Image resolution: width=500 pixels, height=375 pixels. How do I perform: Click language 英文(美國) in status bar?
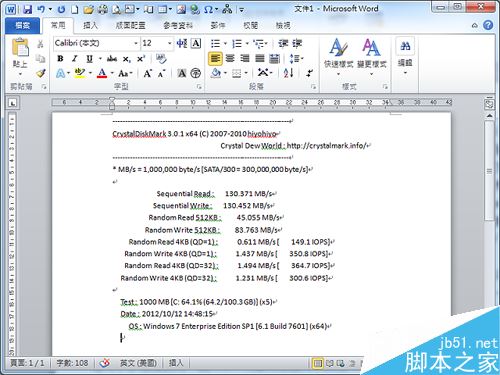coord(138,363)
